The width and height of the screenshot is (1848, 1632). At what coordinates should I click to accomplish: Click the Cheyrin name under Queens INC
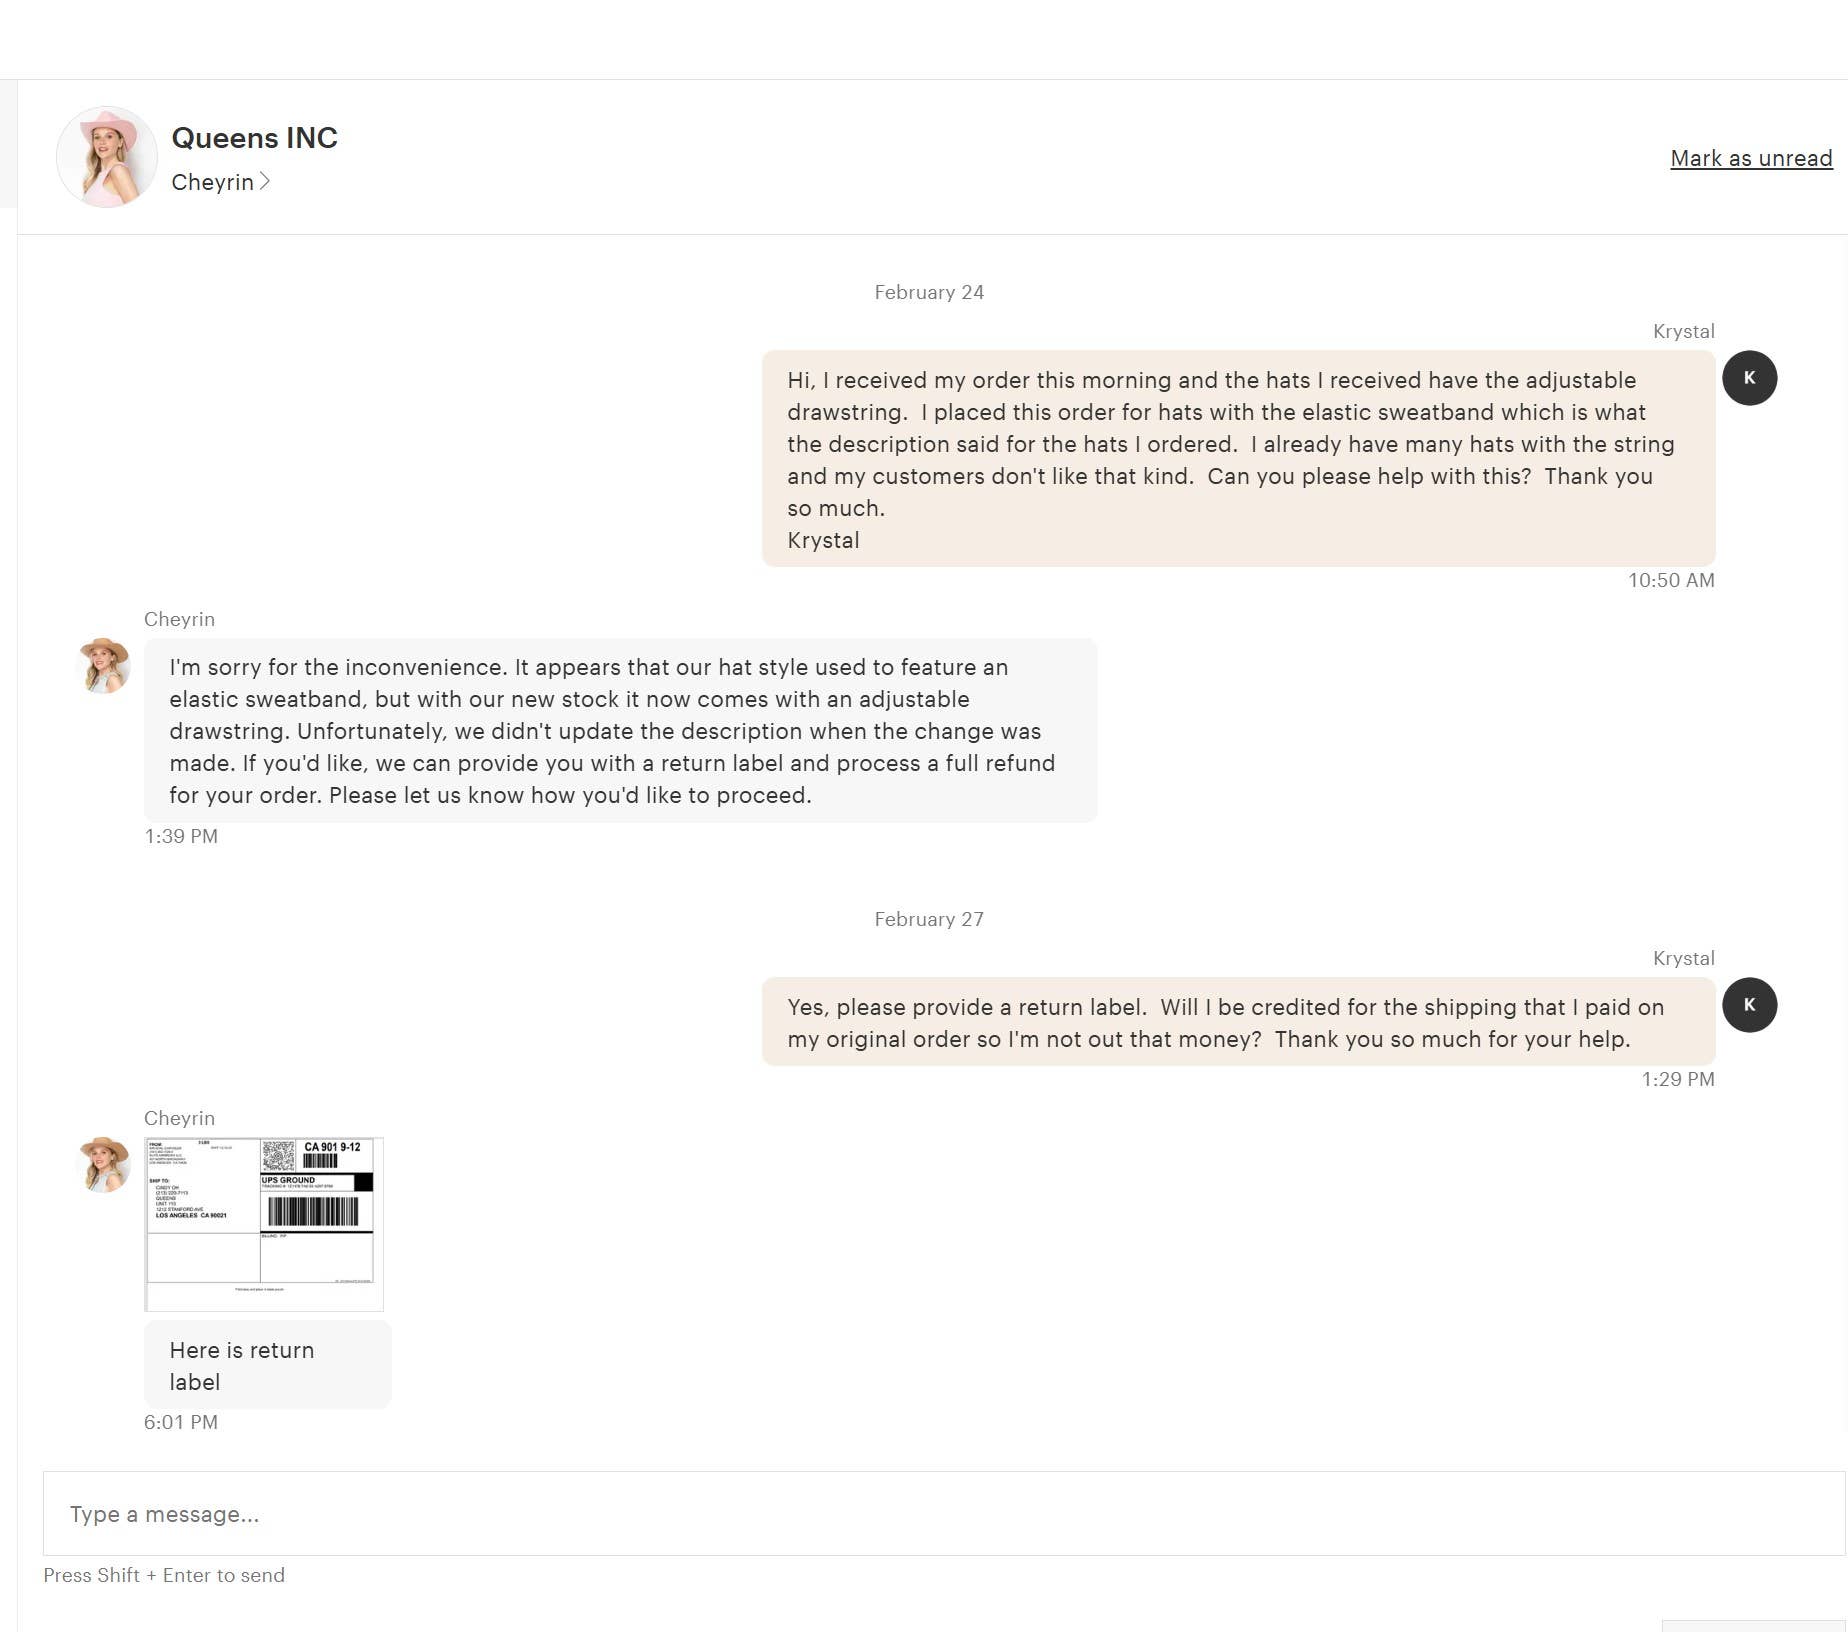[x=212, y=182]
